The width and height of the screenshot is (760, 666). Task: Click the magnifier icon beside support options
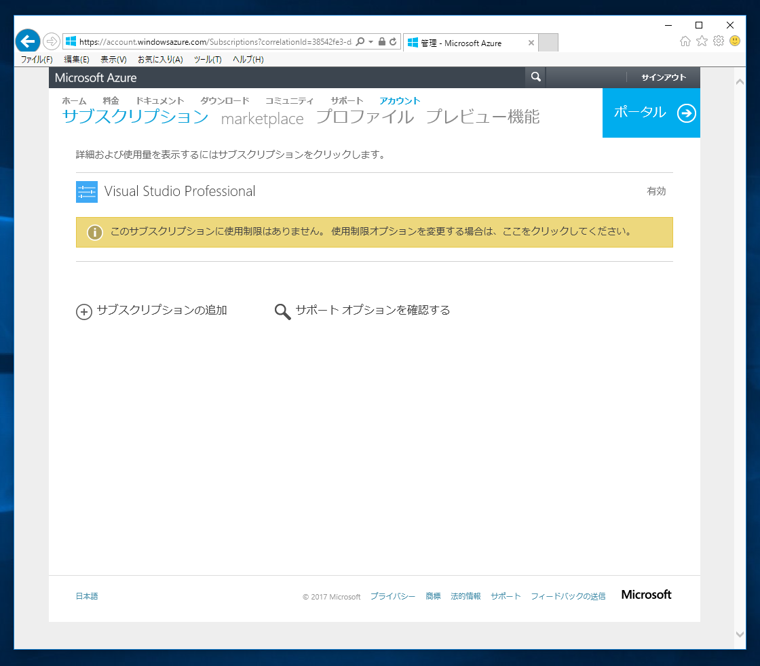pos(283,312)
